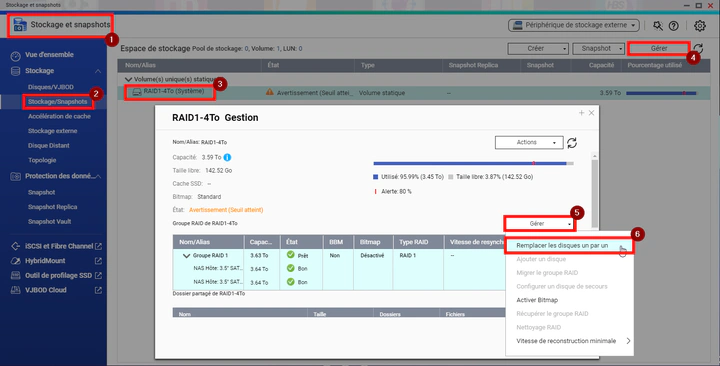Image resolution: width=720 pixels, height=366 pixels.
Task: Click the iSCSI et Fibre Channel icon
Action: click(x=16, y=247)
